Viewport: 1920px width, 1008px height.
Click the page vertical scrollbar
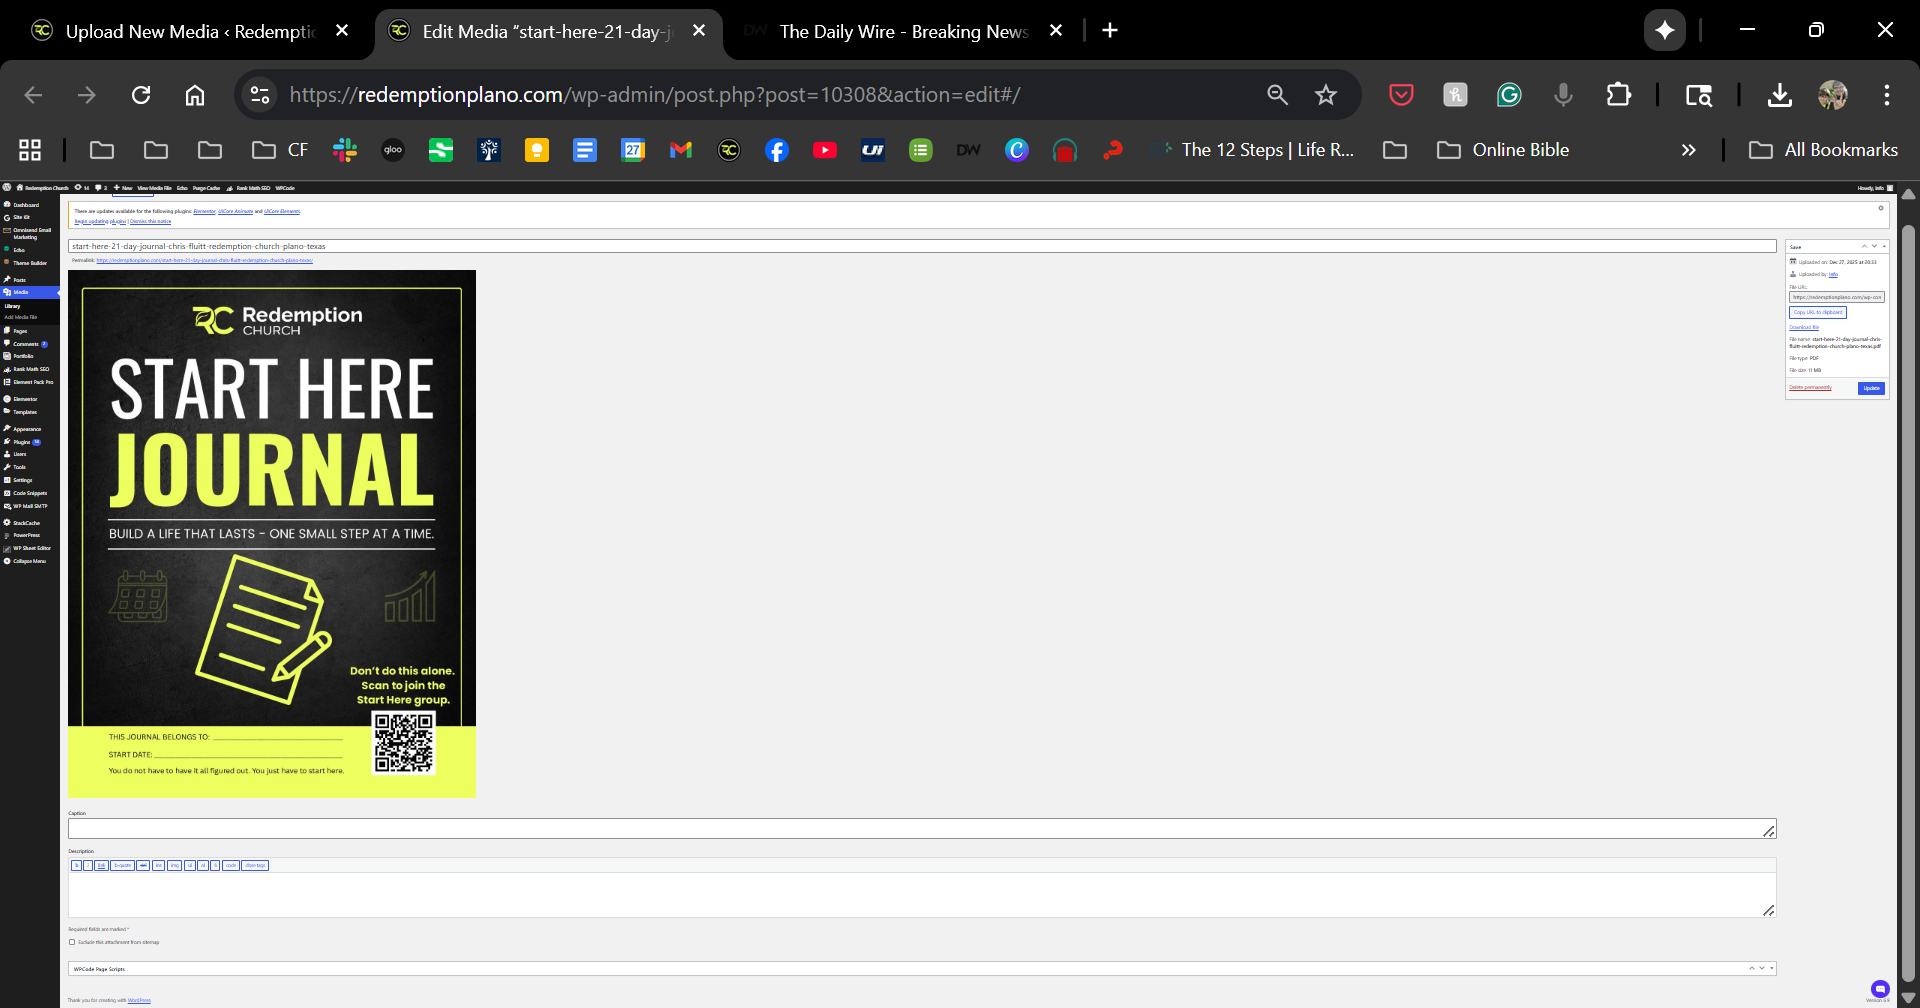click(x=1908, y=600)
